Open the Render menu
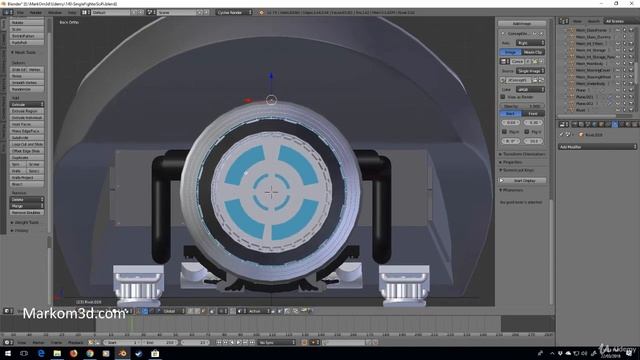Viewport: 640px width, 360px height. tap(36, 12)
